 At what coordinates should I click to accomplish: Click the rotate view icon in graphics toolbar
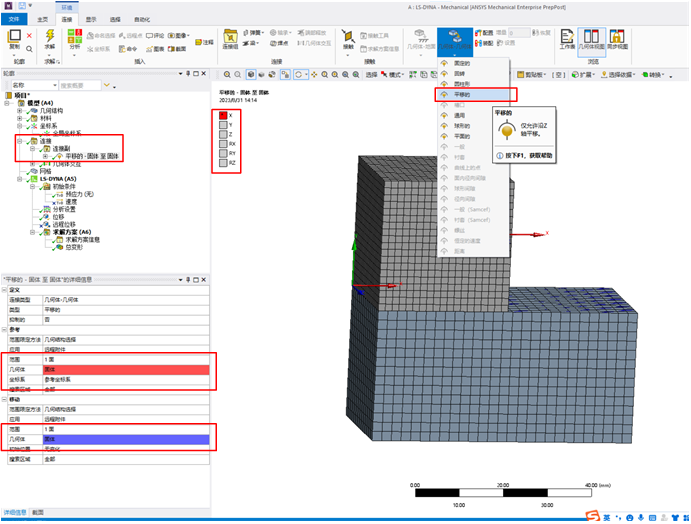coord(298,74)
